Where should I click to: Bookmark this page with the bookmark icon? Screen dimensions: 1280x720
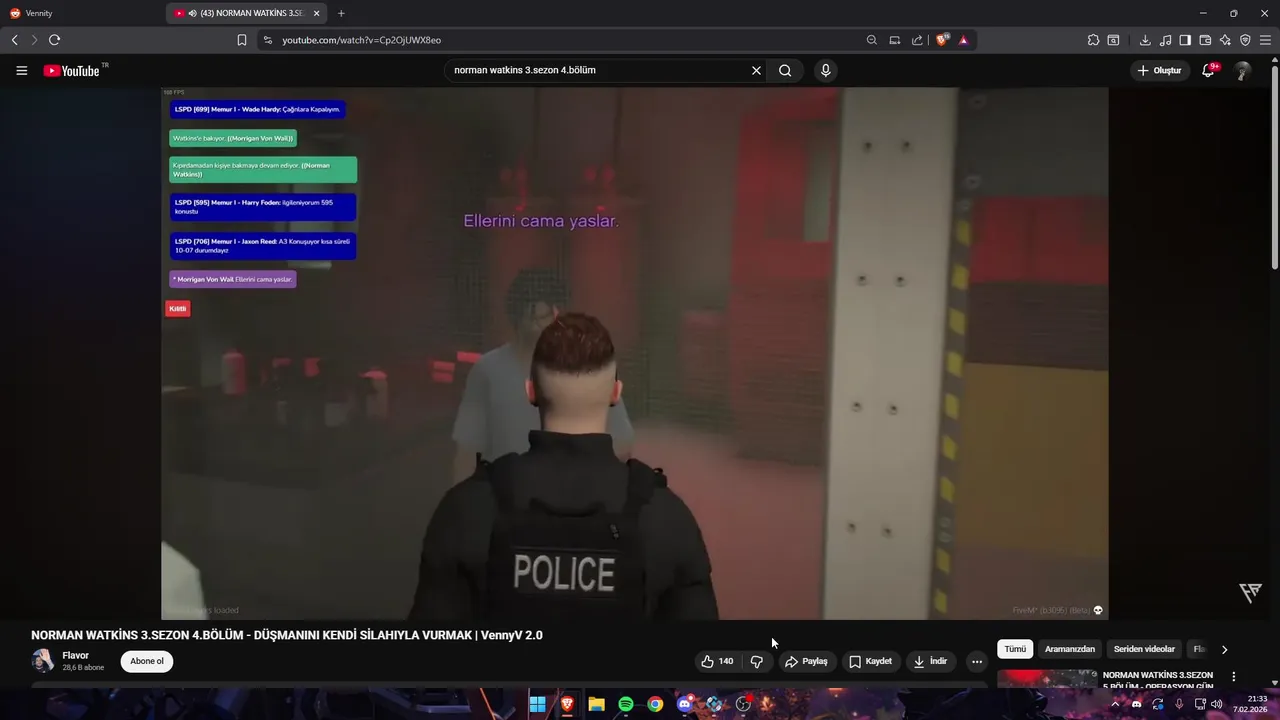(x=242, y=40)
